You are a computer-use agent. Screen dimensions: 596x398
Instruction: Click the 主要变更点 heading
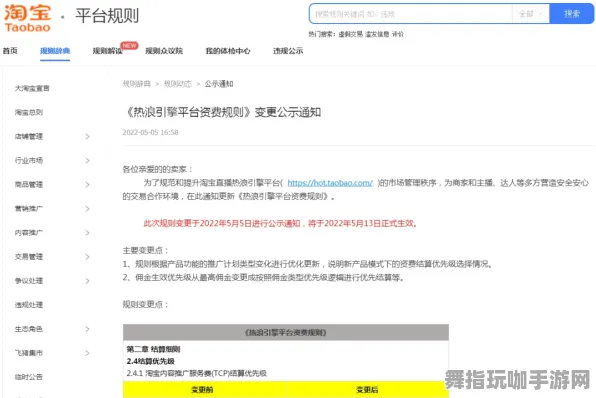145,250
